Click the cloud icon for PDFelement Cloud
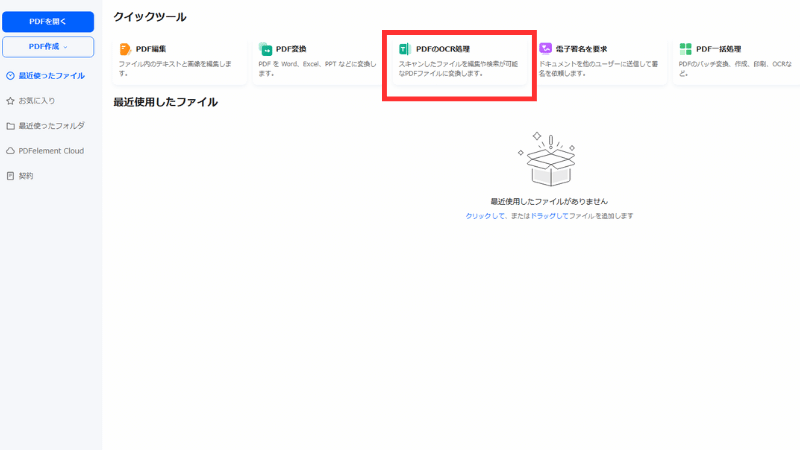This screenshot has height=450, width=800. pos(10,151)
